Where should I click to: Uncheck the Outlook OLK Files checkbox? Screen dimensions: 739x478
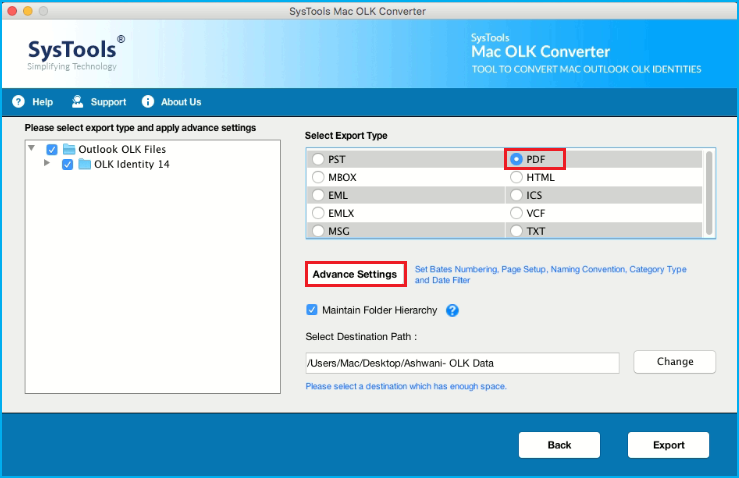pos(52,149)
